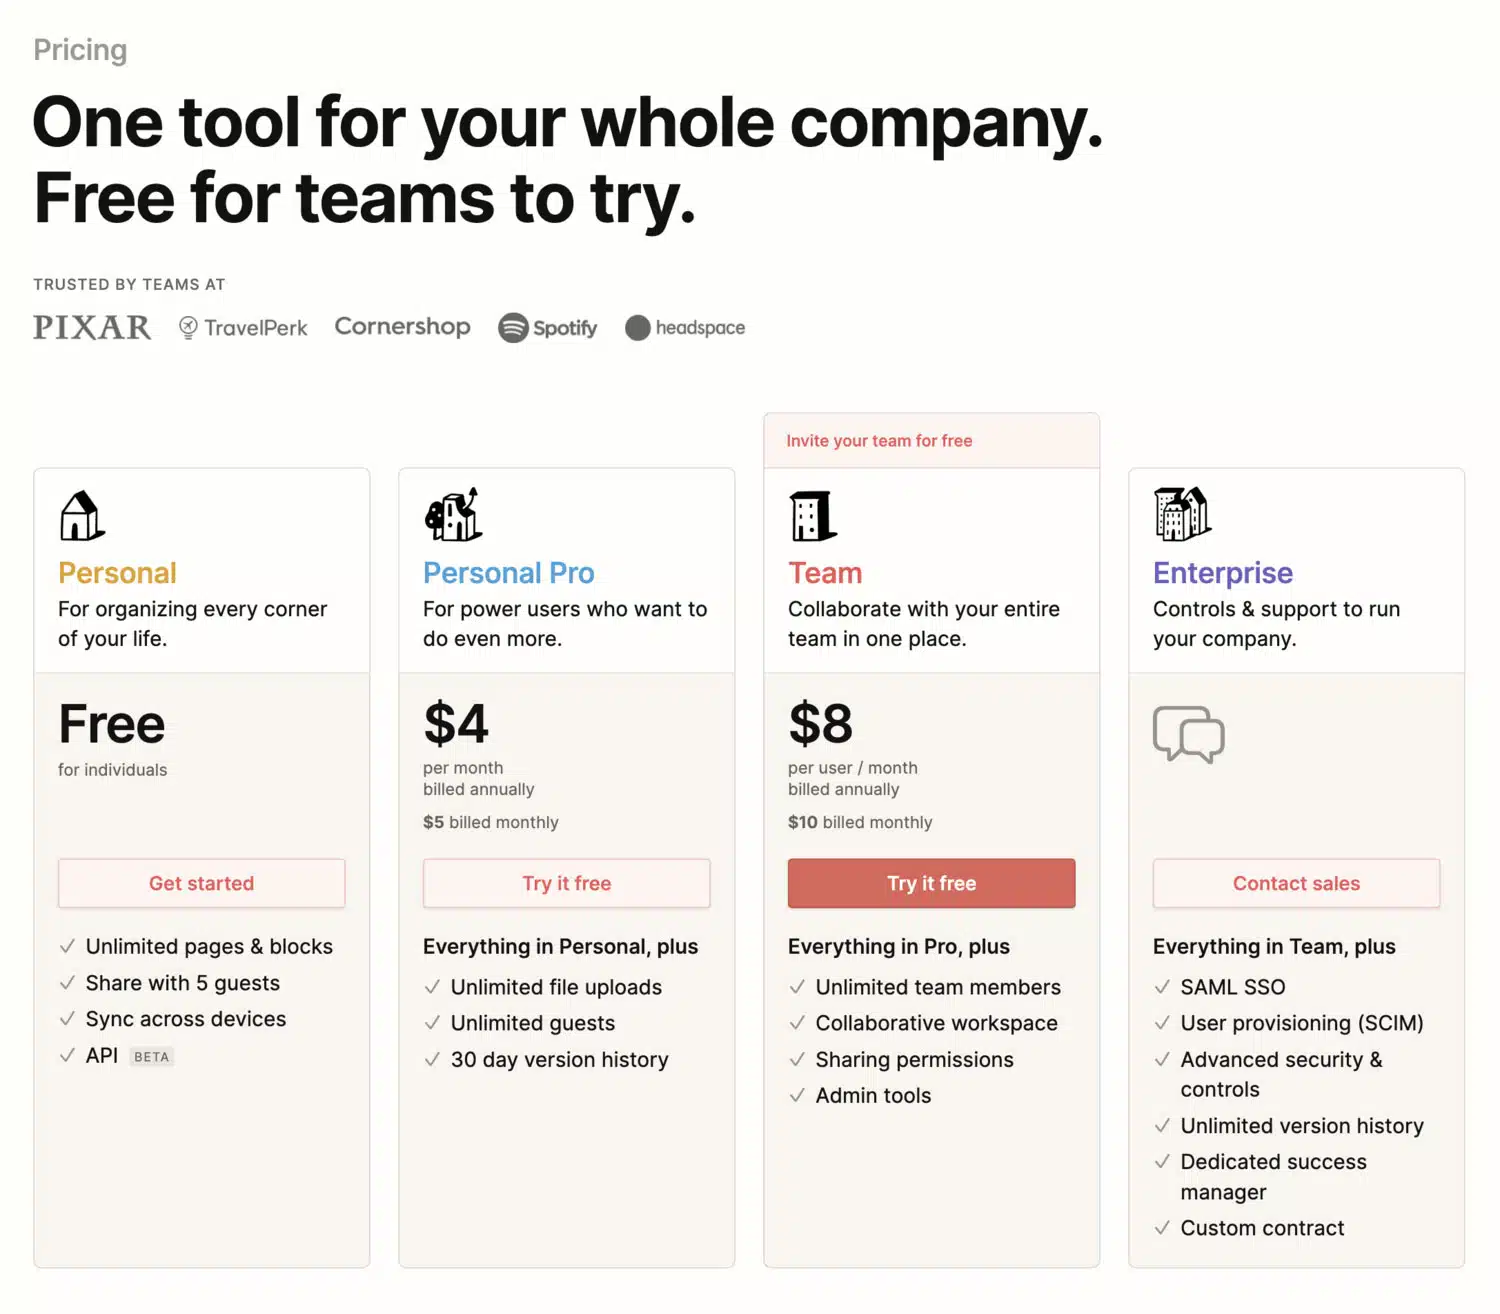Click the Invite your team for free banner
The width and height of the screenshot is (1500, 1314).
[879, 441]
